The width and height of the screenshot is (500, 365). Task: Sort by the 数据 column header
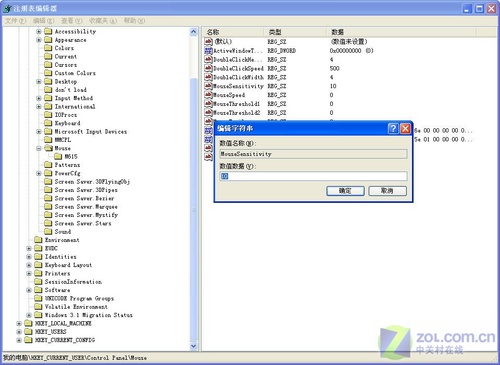(402, 32)
